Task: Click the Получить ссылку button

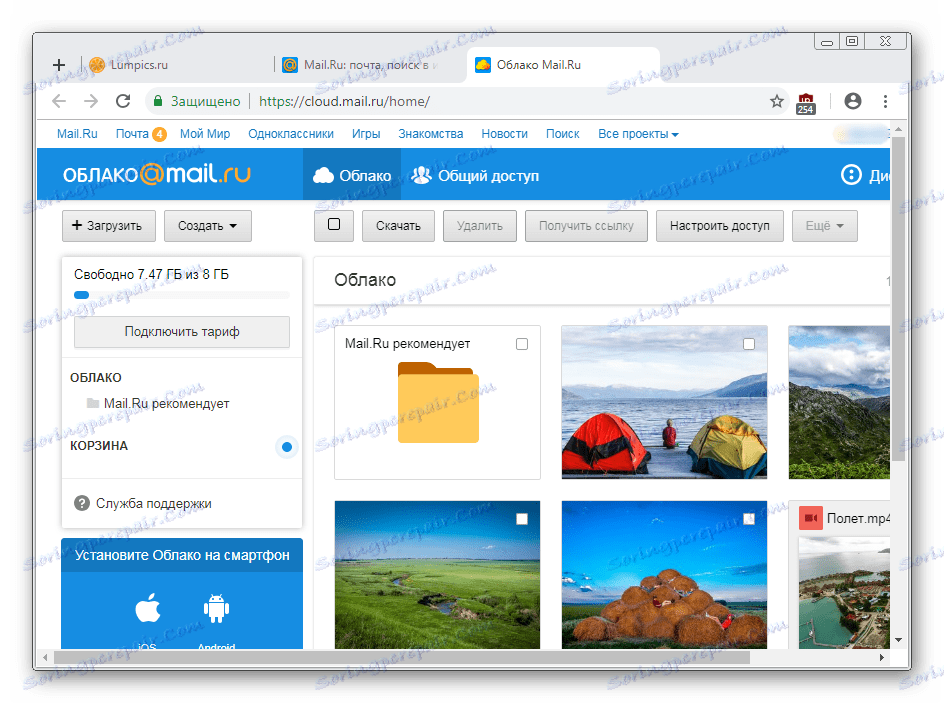Action: [x=586, y=226]
